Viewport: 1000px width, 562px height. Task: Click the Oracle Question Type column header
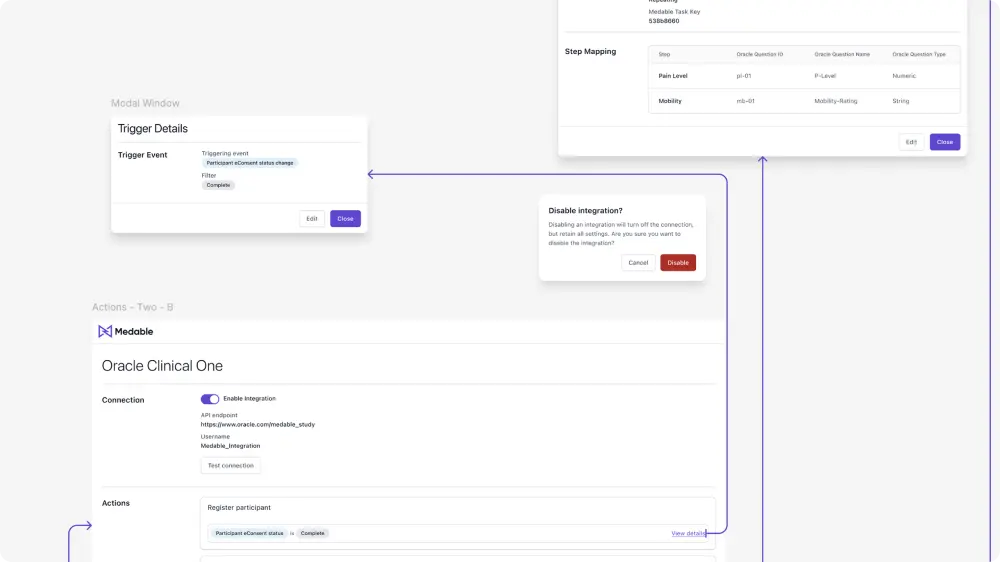point(919,54)
